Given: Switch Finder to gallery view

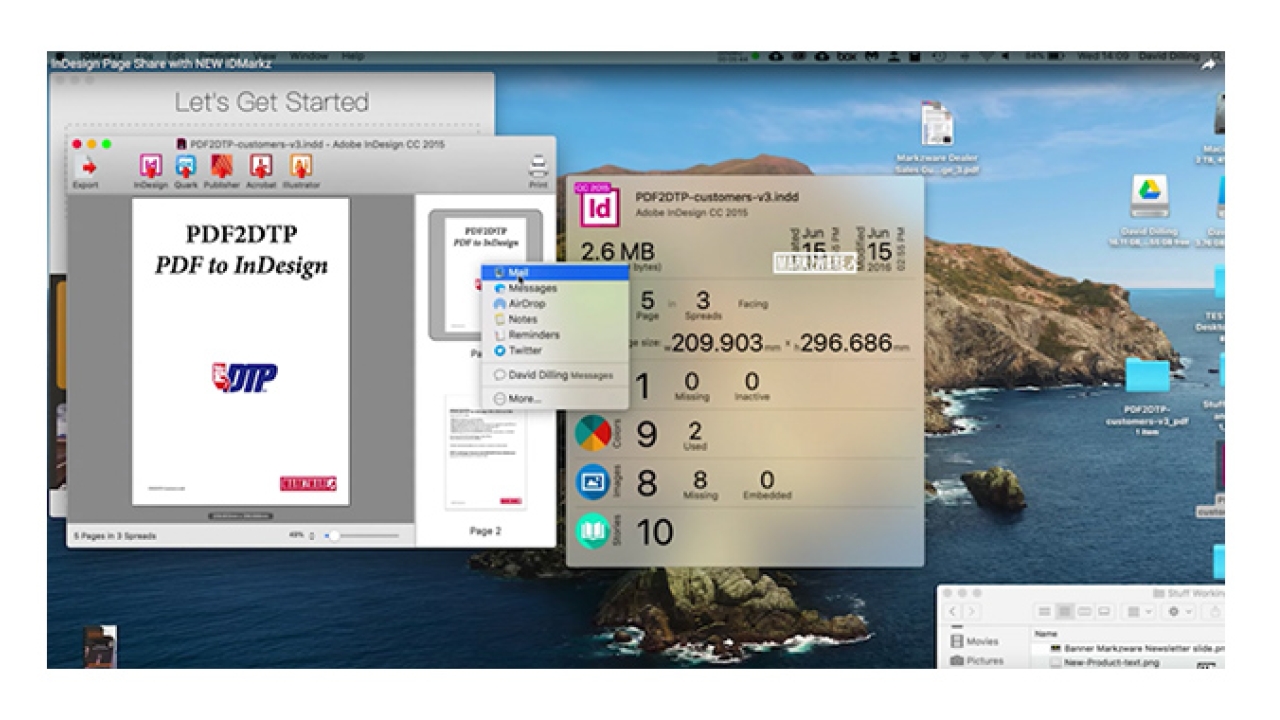Looking at the screenshot, I should pos(1104,611).
